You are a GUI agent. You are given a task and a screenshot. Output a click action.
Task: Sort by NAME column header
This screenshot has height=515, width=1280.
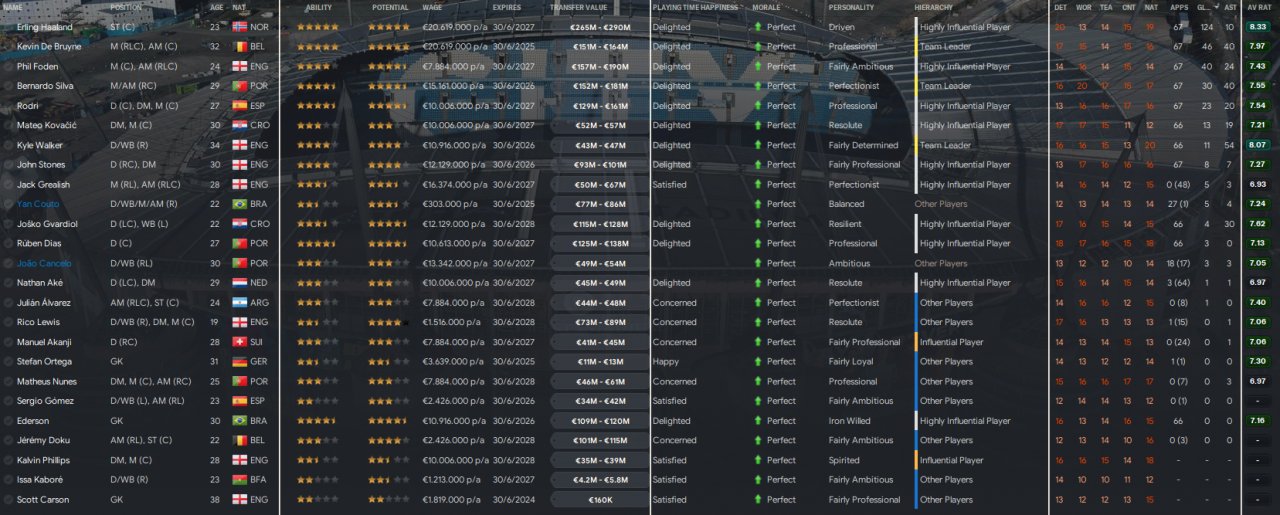click(13, 7)
